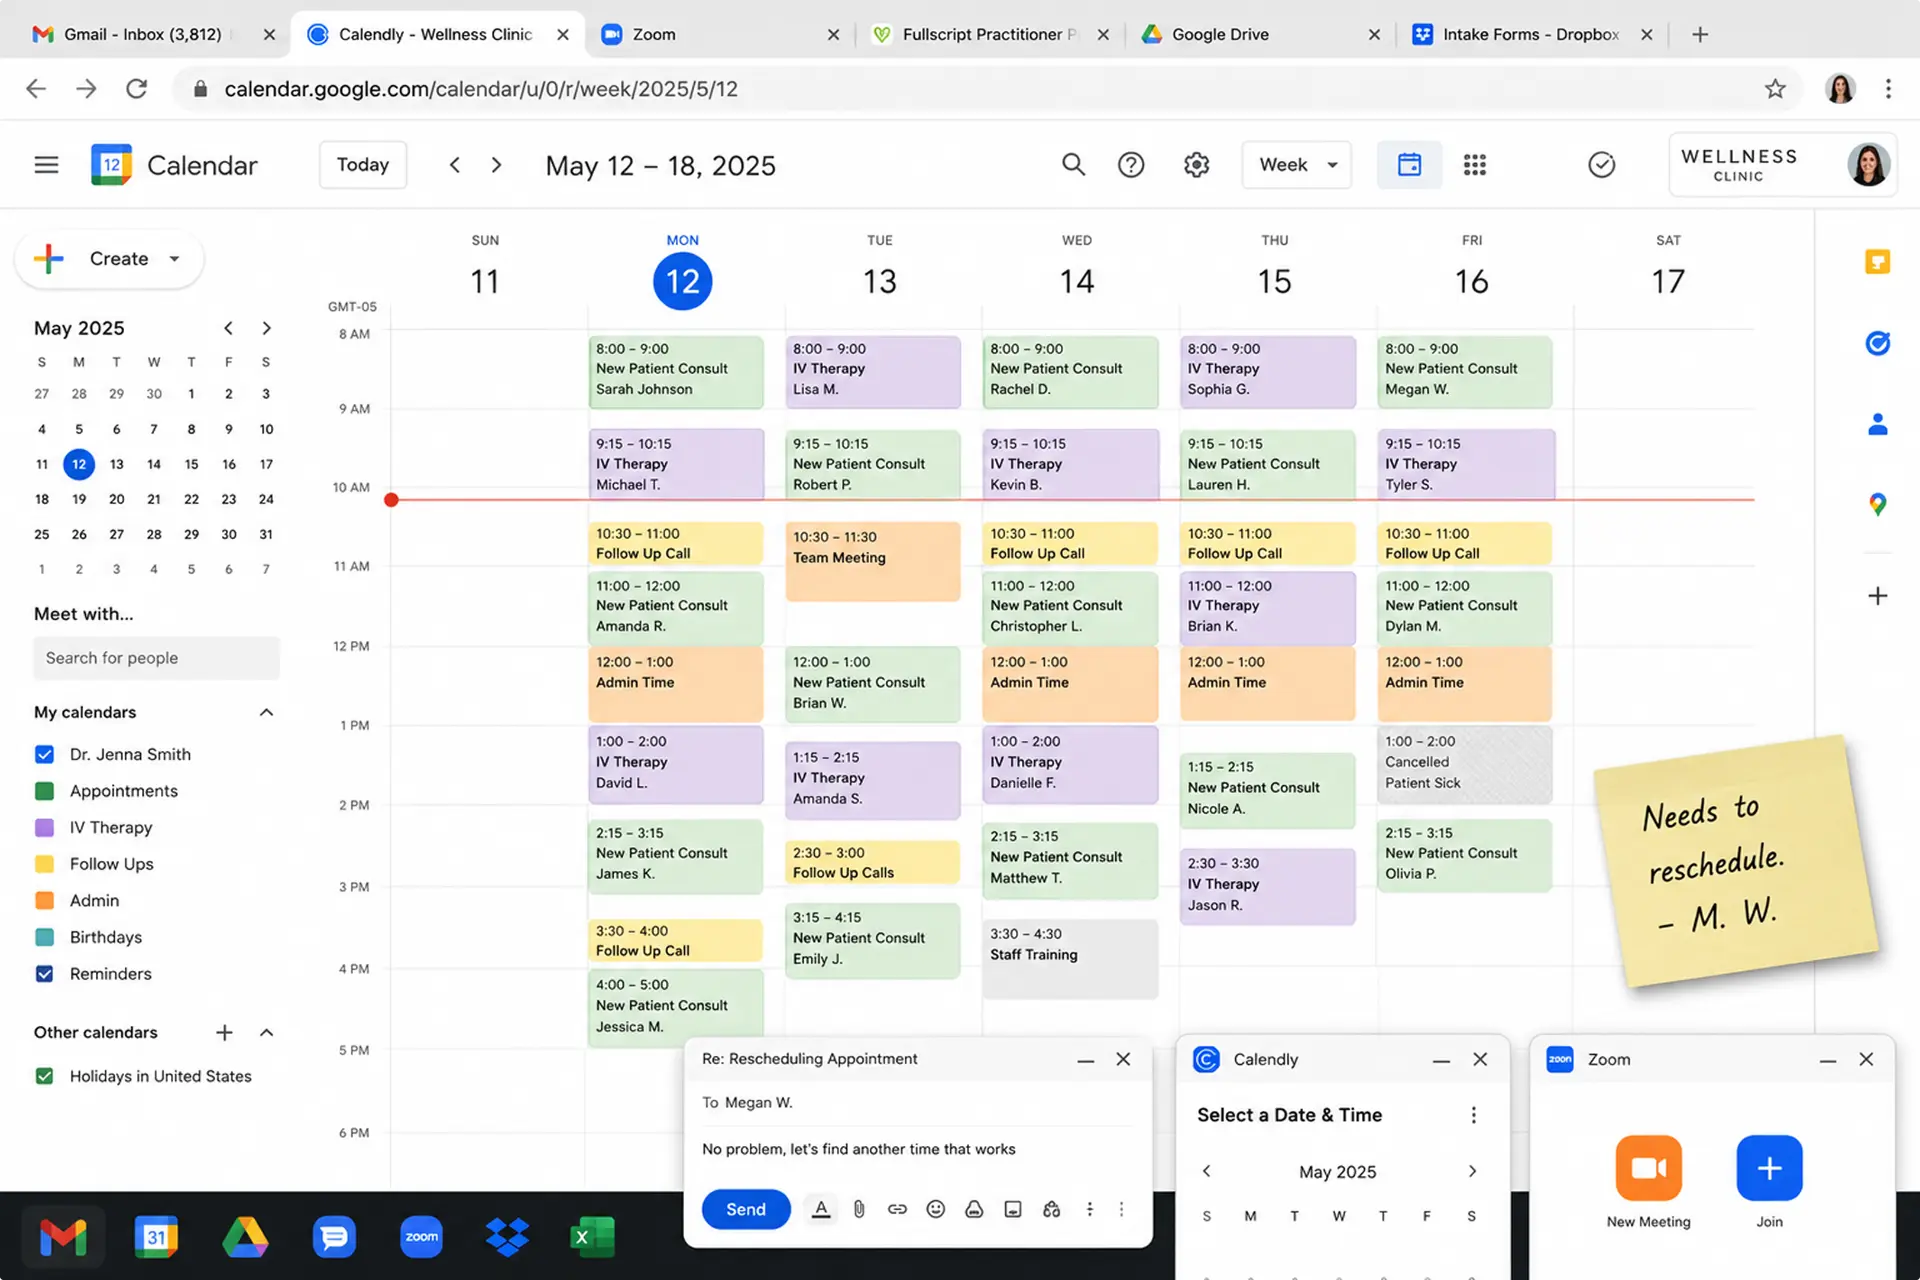Open Google Keep icon in side panel
Viewport: 1920px width, 1280px height.
point(1878,262)
